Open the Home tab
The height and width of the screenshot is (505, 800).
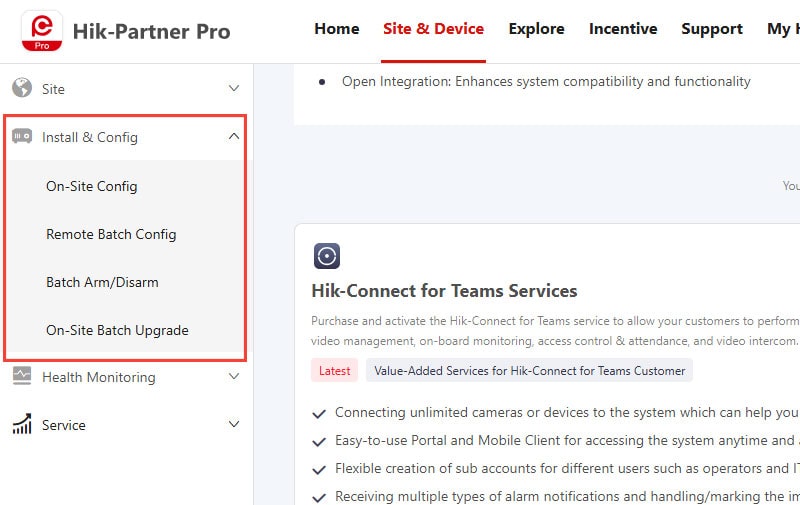[x=337, y=29]
